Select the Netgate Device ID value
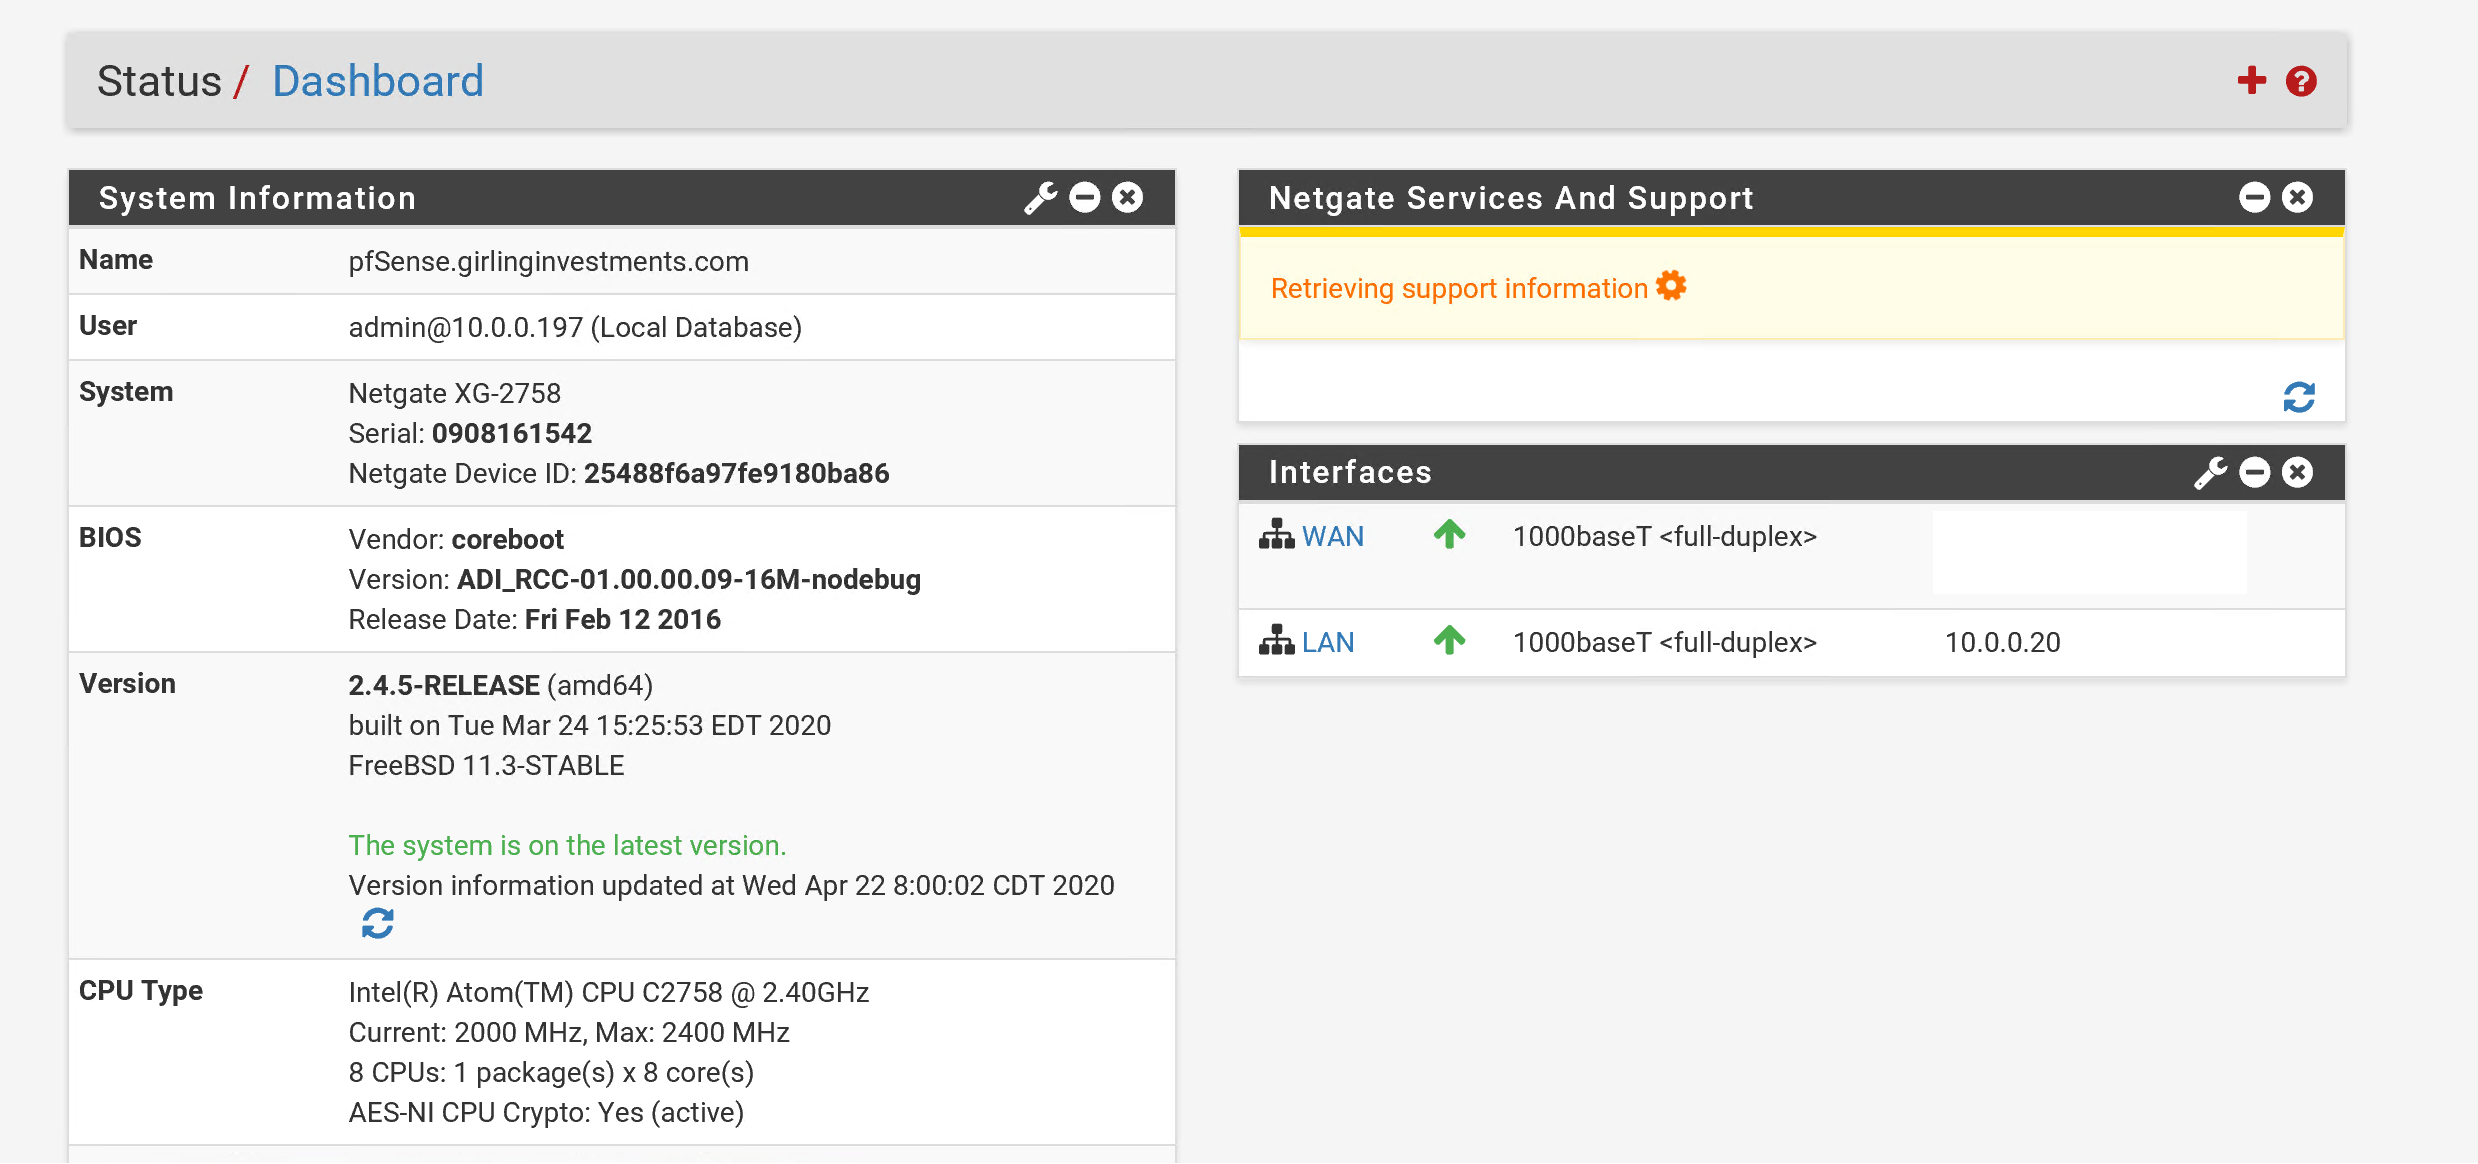Image resolution: width=2478 pixels, height=1164 pixels. click(x=737, y=473)
